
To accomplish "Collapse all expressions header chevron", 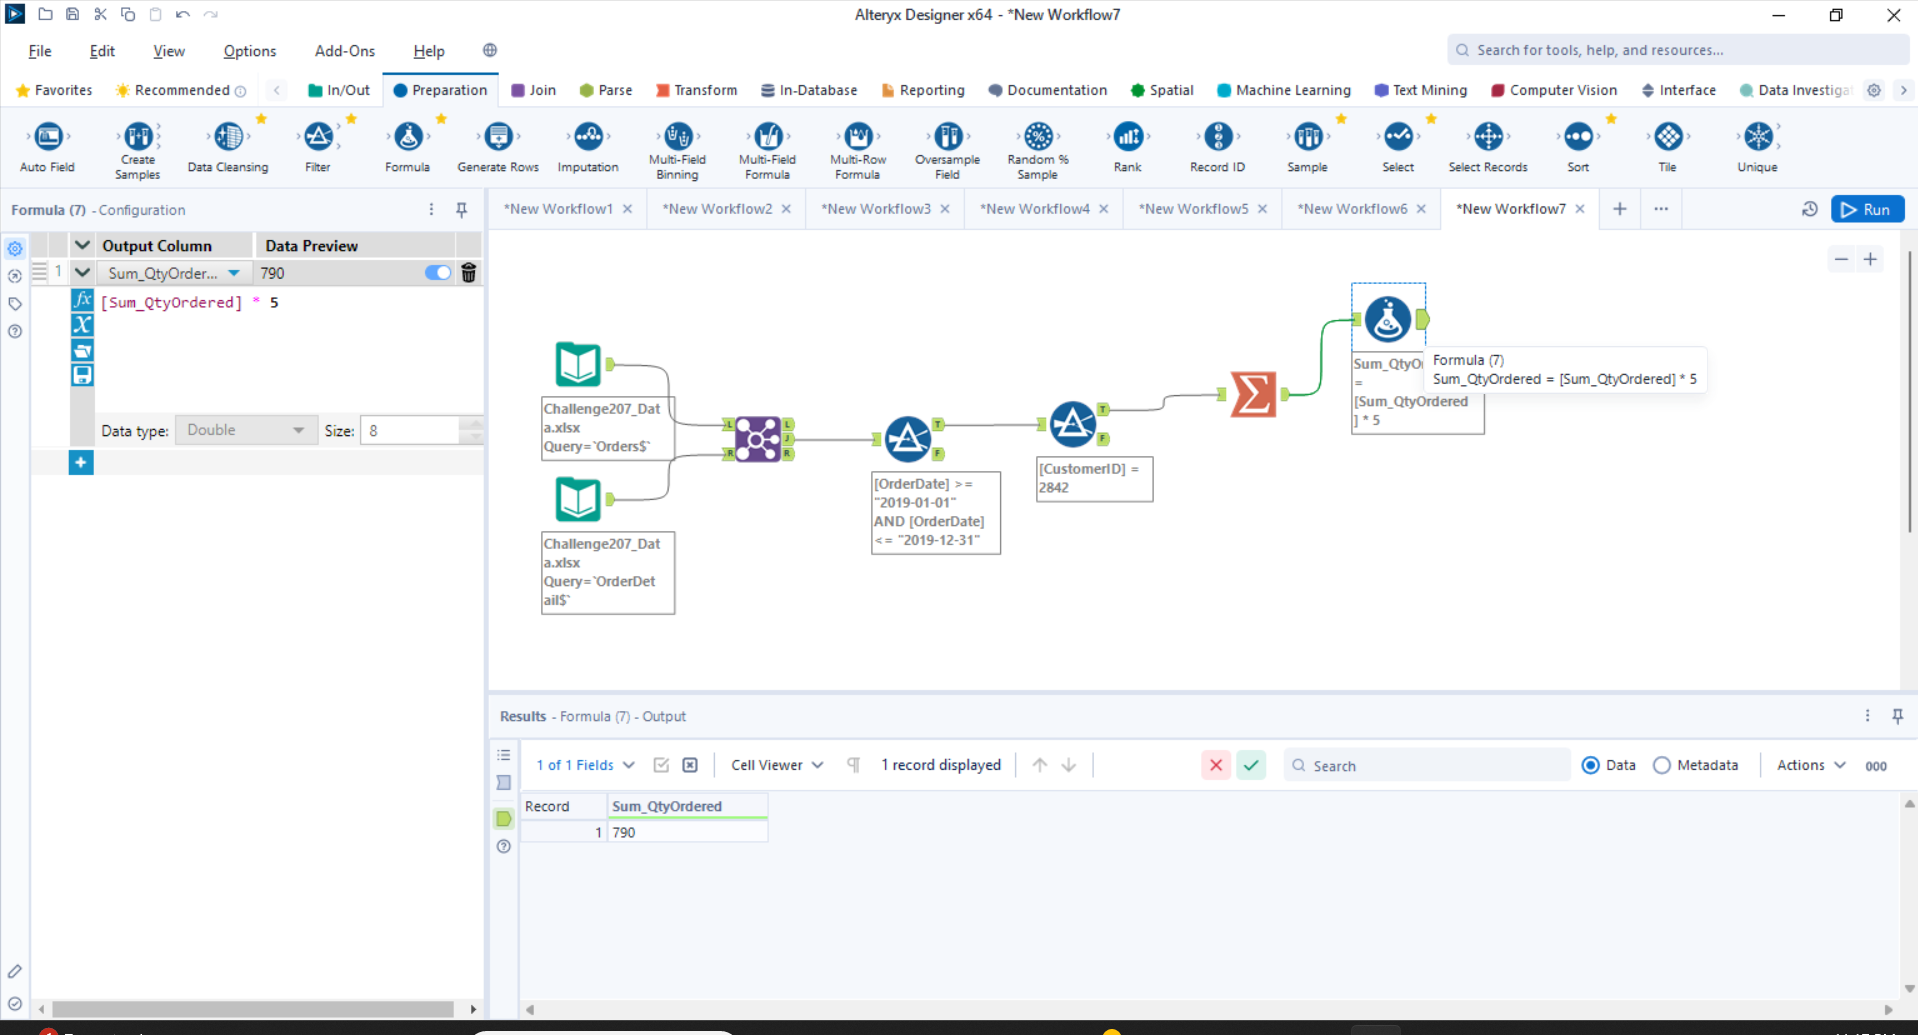I will (x=83, y=245).
